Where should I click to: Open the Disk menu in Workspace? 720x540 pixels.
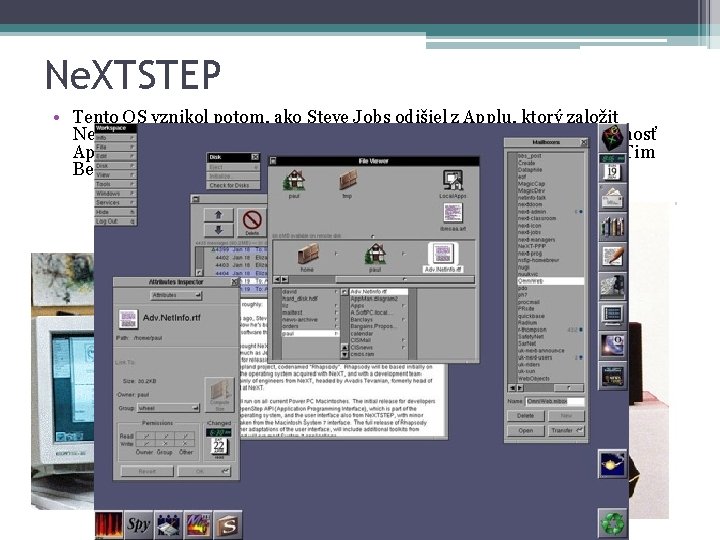115,166
